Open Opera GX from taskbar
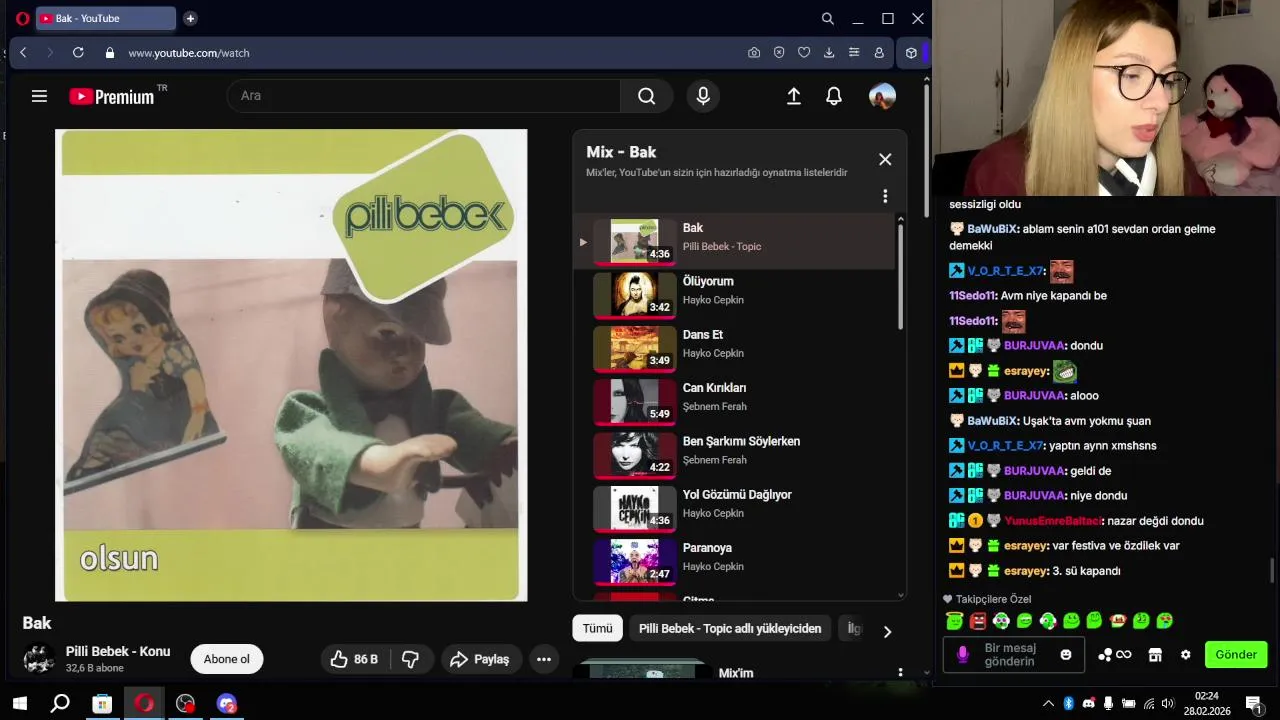1280x720 pixels. click(144, 704)
